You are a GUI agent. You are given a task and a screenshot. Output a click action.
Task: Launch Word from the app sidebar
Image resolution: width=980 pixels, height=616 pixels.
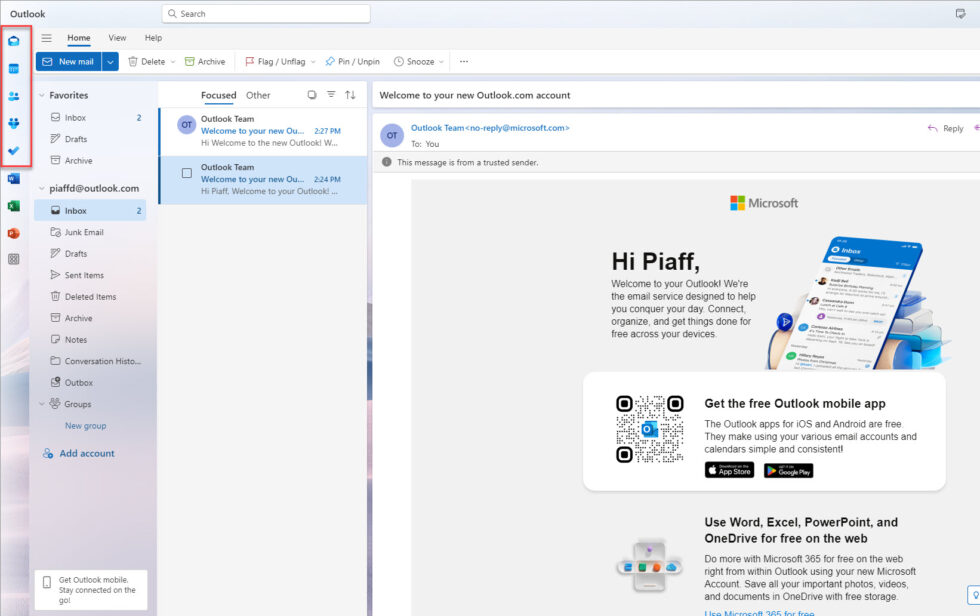[13, 178]
